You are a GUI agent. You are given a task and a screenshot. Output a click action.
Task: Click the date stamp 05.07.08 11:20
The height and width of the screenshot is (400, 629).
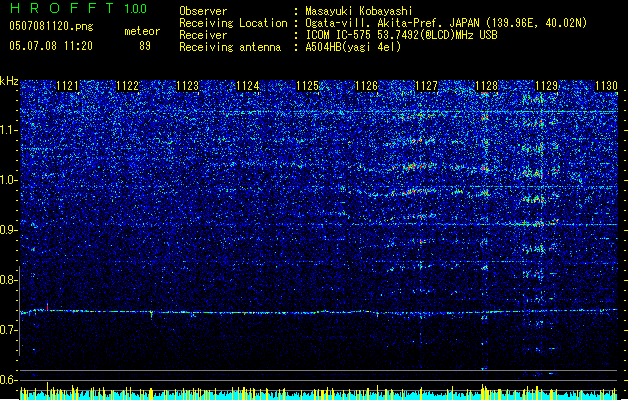(51, 45)
